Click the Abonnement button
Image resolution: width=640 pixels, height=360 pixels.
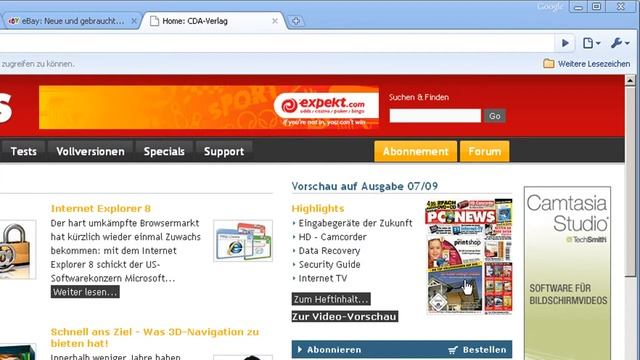point(416,151)
